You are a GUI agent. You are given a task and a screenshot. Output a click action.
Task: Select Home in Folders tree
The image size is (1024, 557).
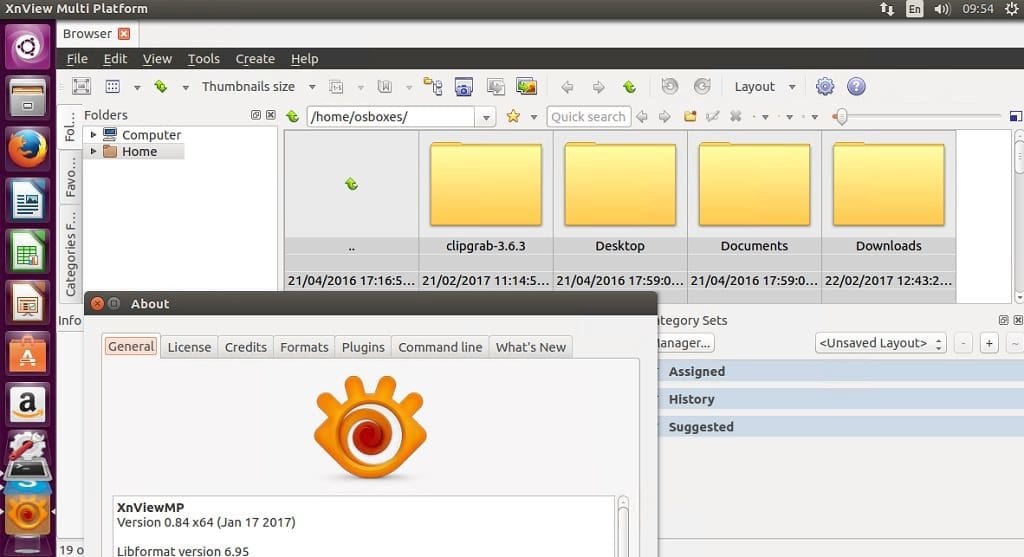tap(139, 151)
